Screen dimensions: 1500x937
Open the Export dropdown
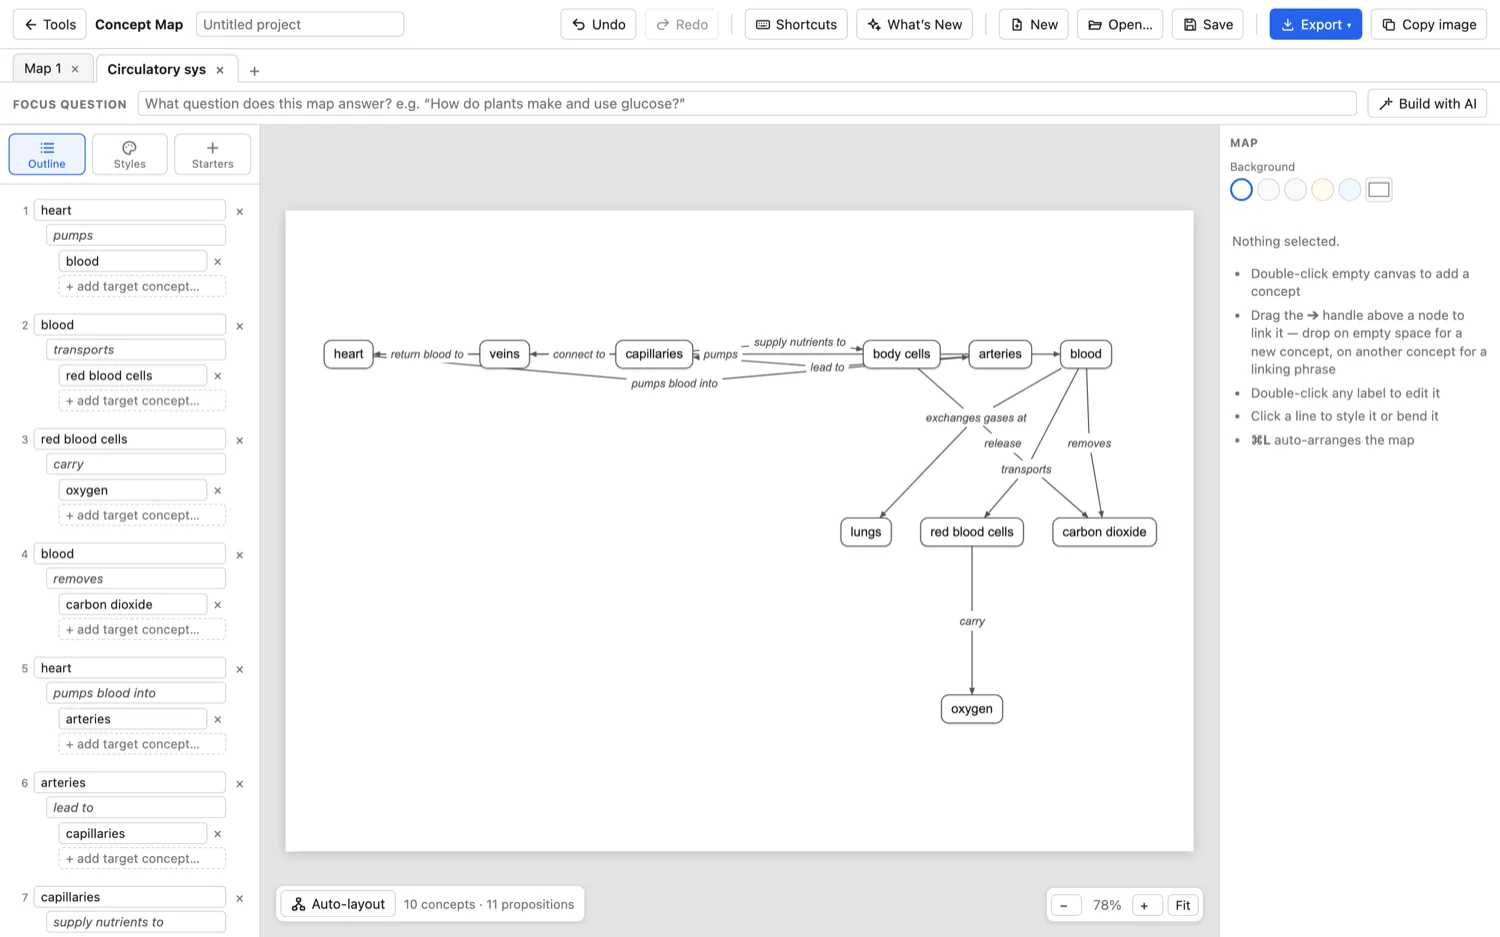[1315, 24]
